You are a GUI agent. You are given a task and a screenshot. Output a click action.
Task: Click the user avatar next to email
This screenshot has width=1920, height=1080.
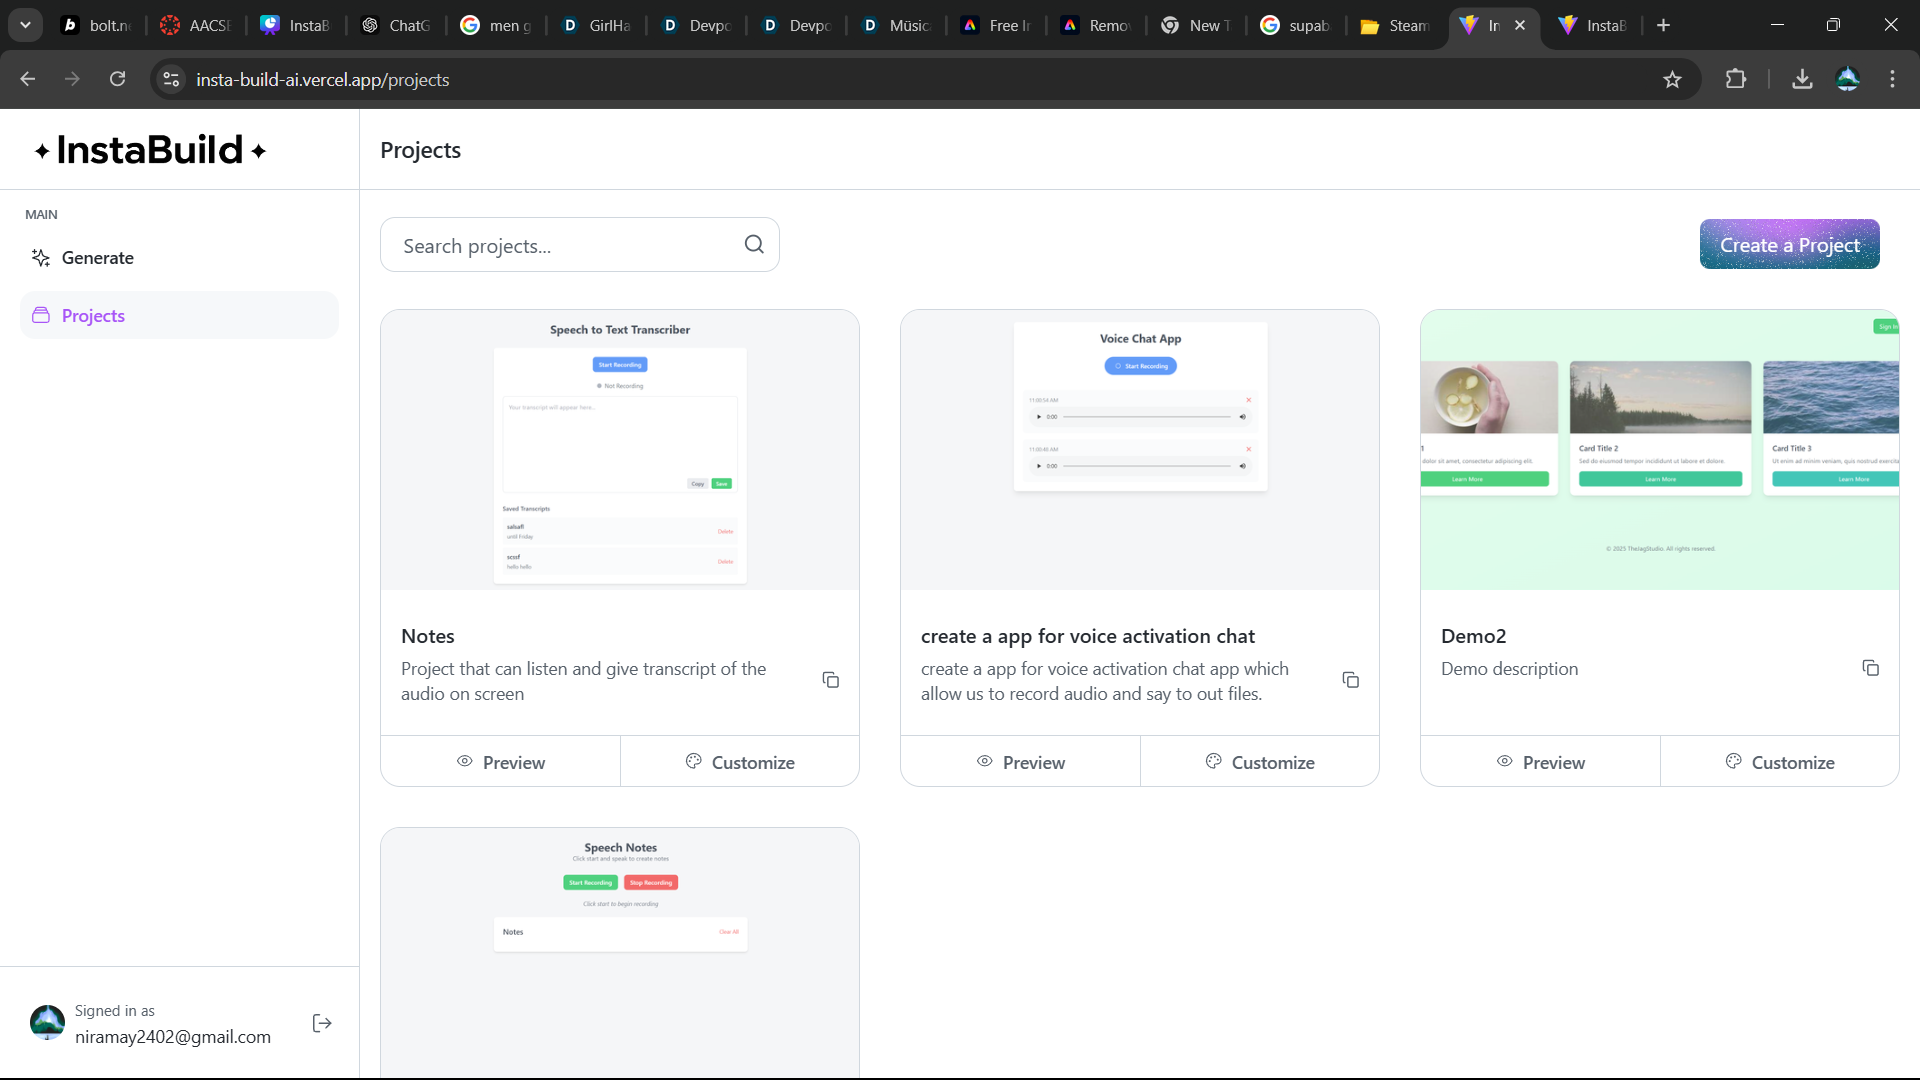point(47,1023)
